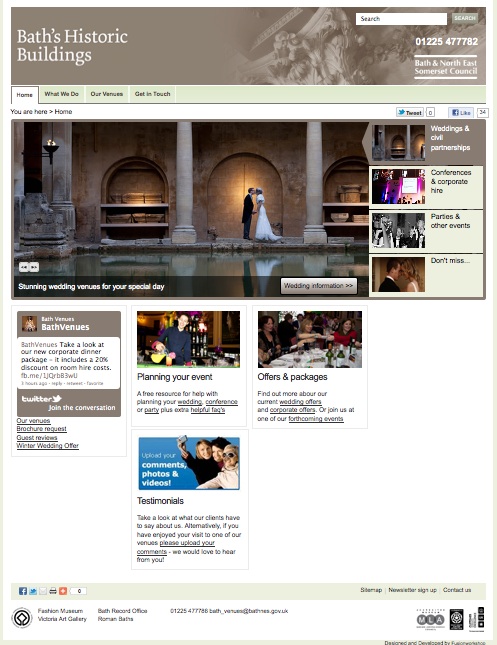The height and width of the screenshot is (645, 497).
Task: Click the black rose emblem logo
Action: [456, 619]
